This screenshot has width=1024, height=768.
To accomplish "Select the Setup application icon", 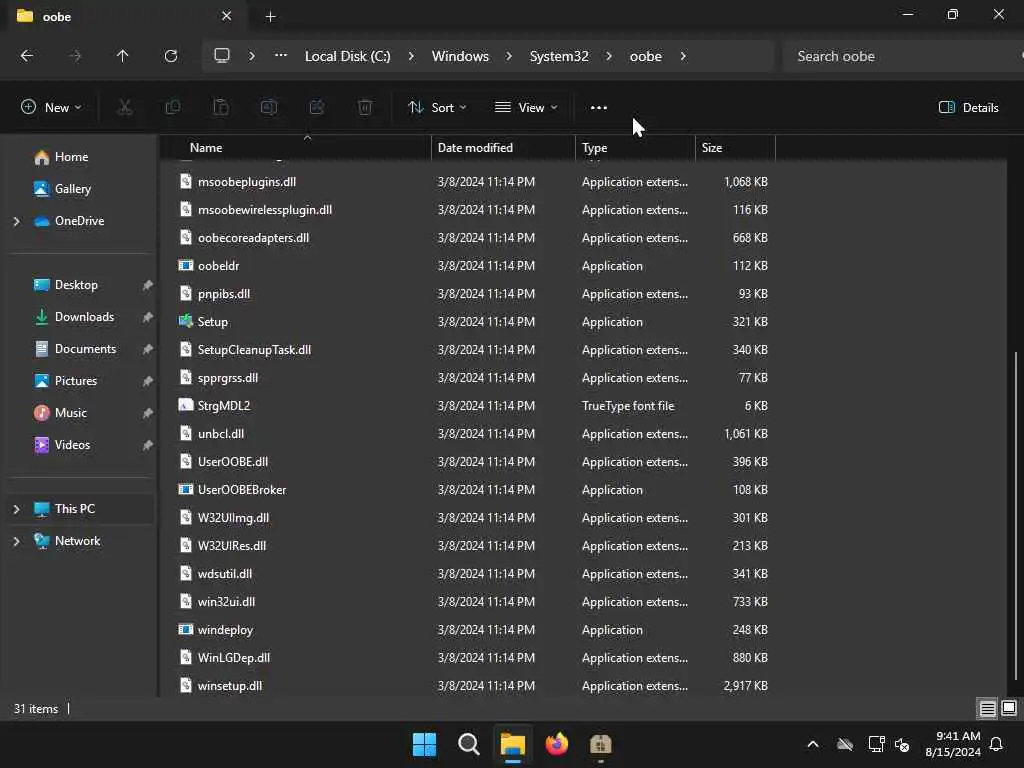I will 185,321.
